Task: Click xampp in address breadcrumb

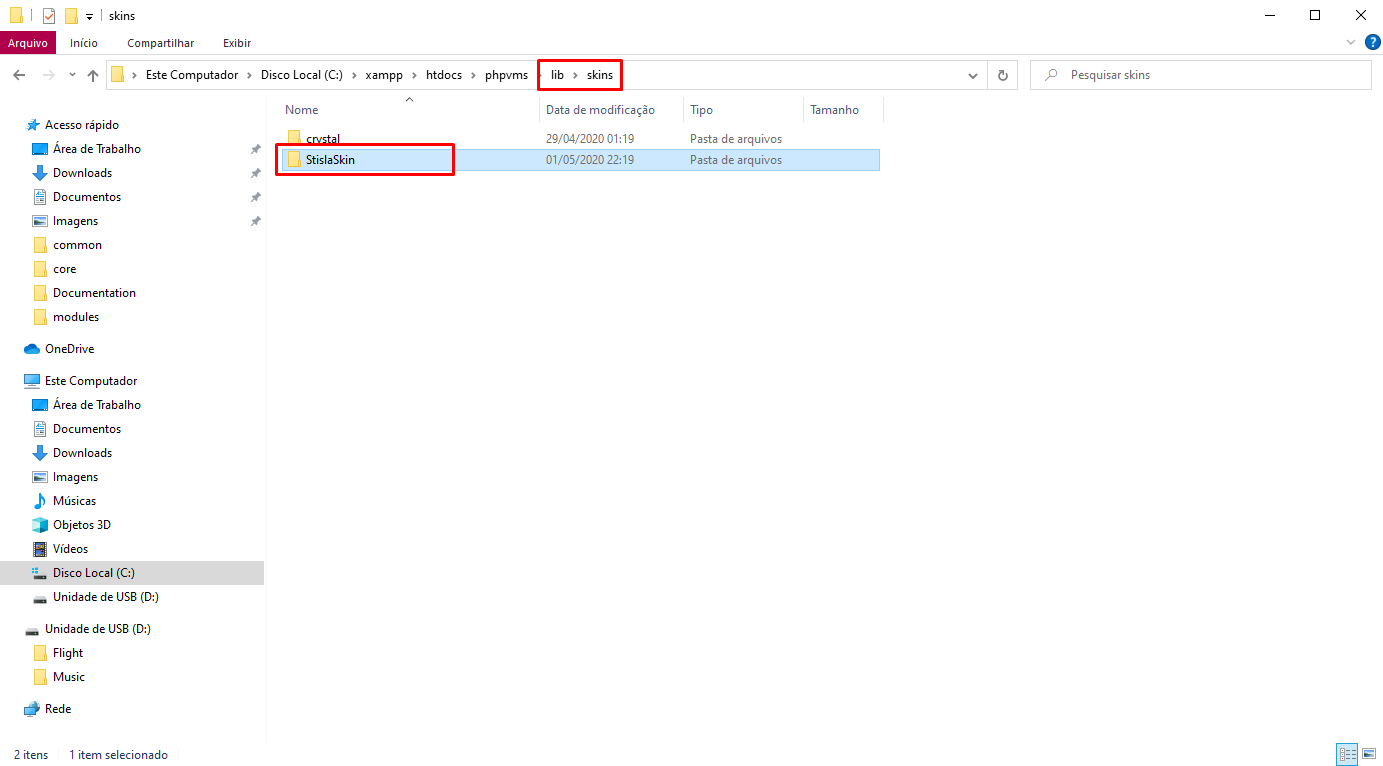Action: tap(385, 75)
